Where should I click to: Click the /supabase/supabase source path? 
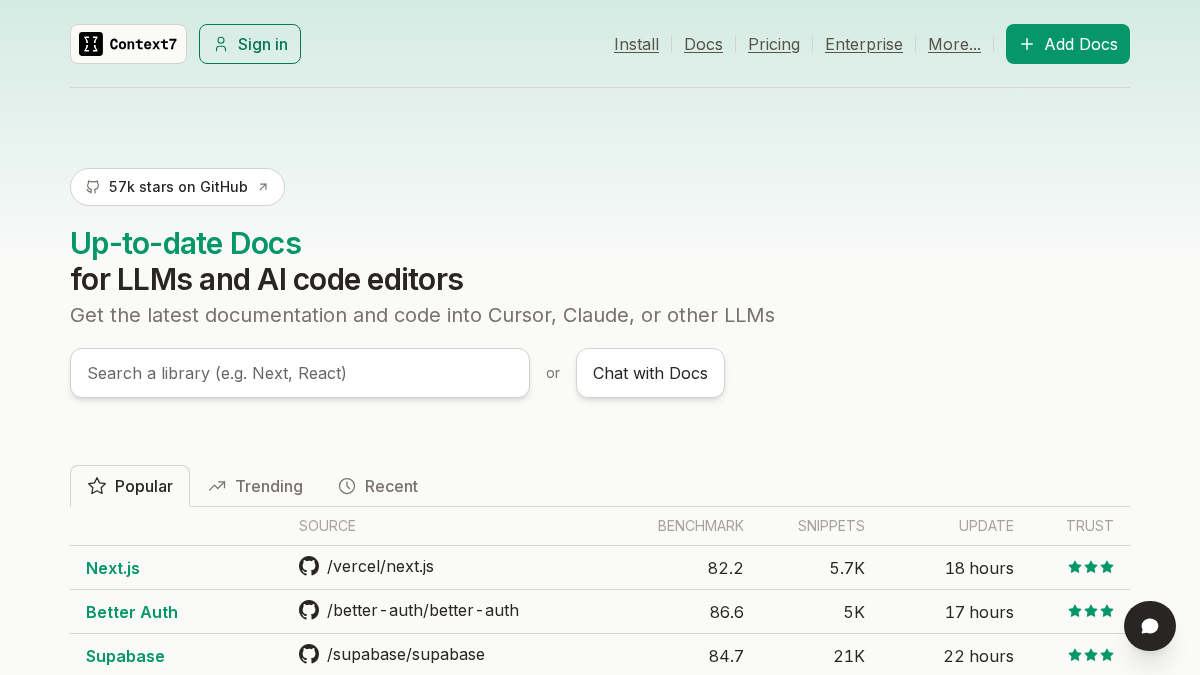pos(406,654)
